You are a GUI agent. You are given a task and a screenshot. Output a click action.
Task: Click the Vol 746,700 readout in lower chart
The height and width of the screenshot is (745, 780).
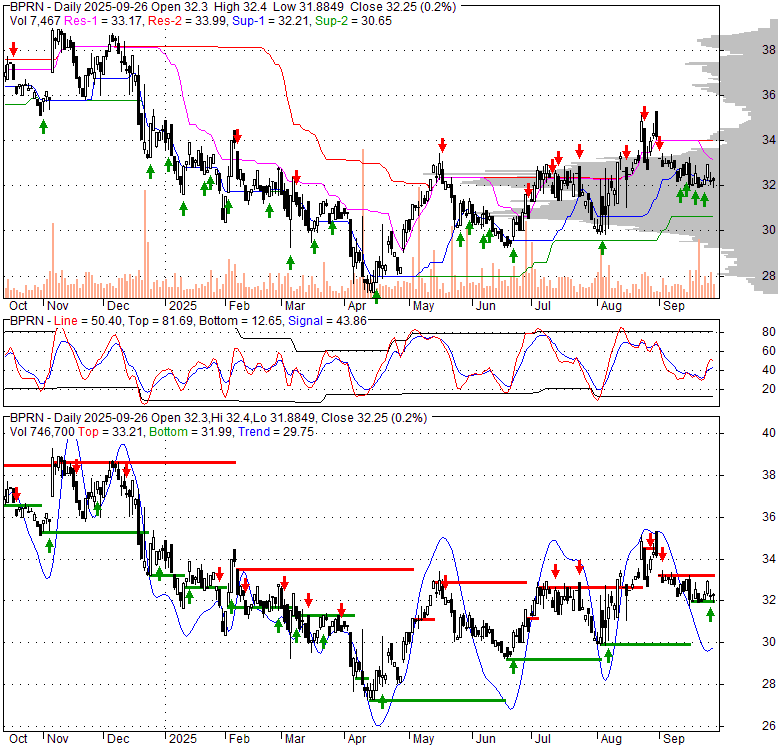(x=42, y=432)
